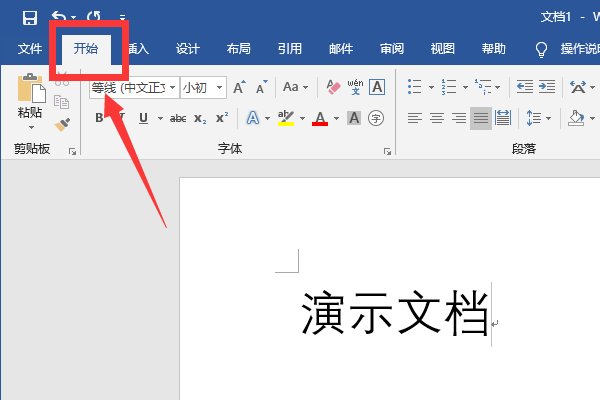This screenshot has height=400, width=600.
Task: Switch to the 邮件 tab
Action: point(341,49)
